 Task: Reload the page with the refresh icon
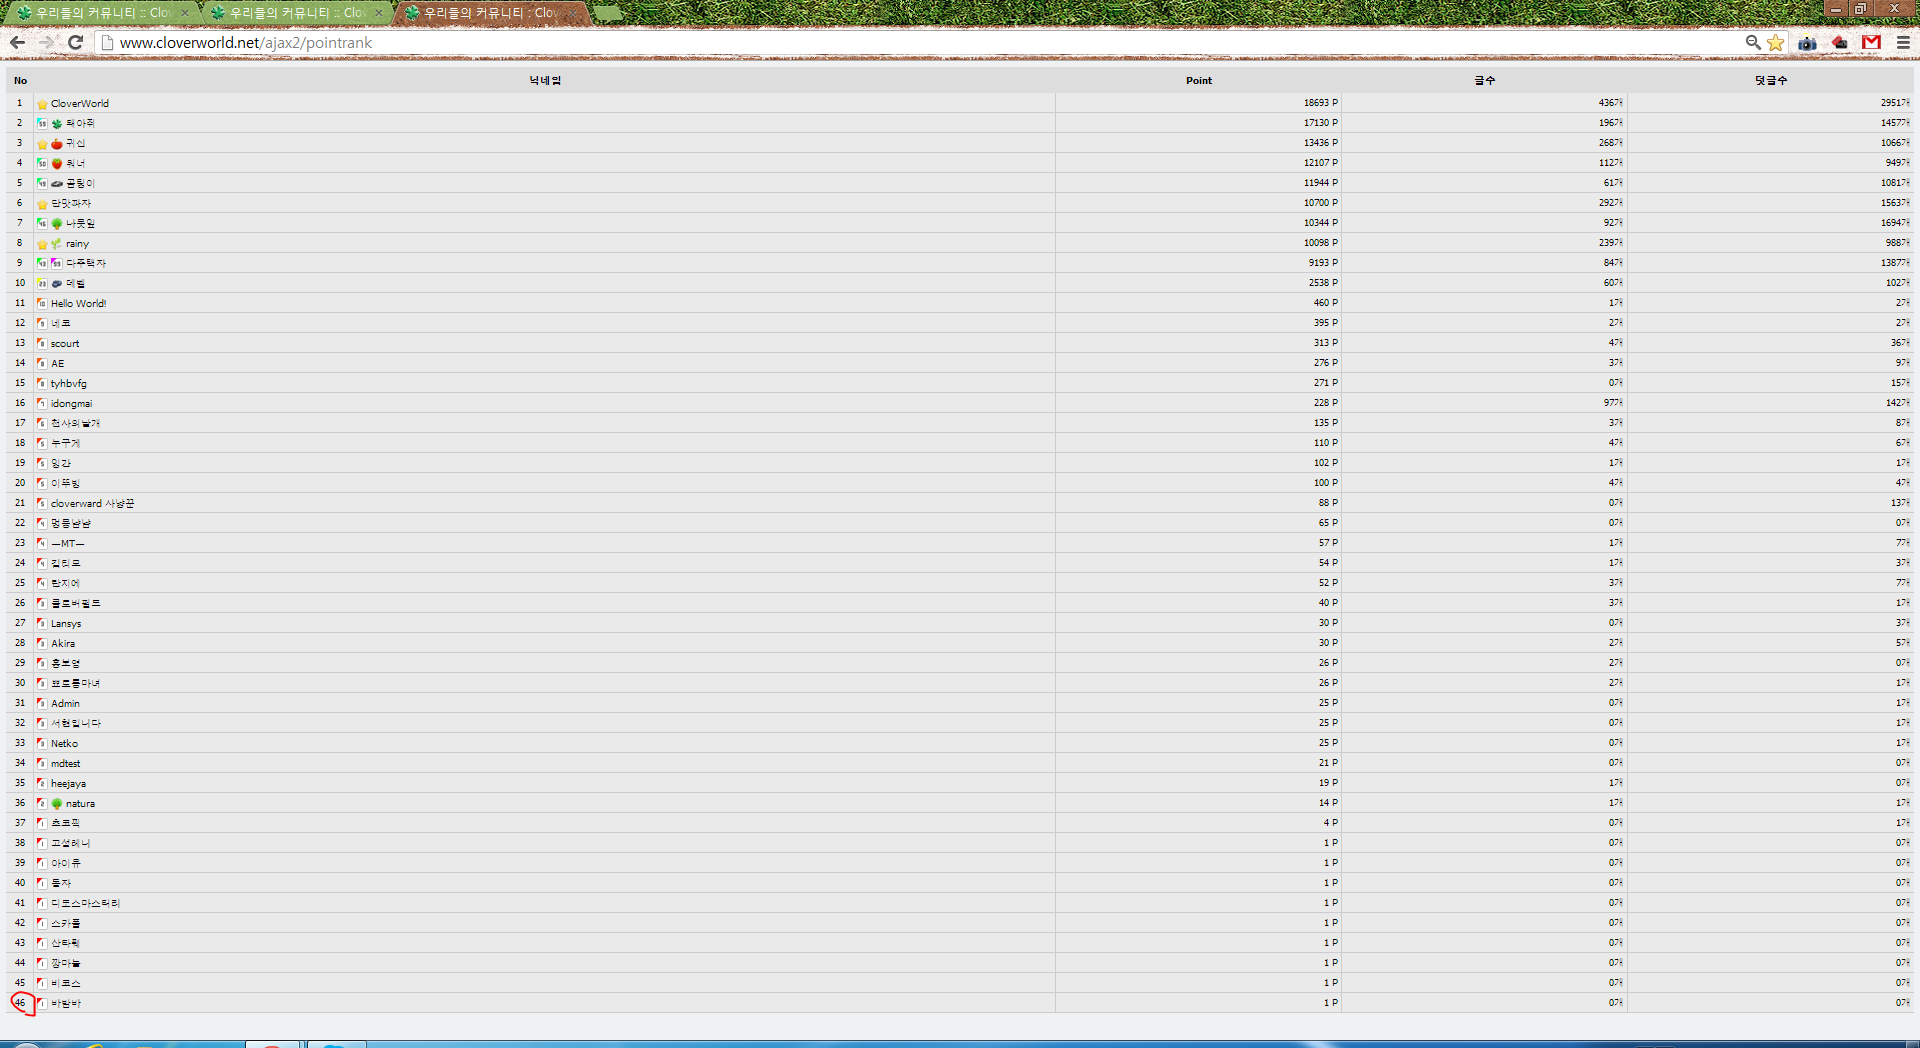pyautogui.click(x=75, y=42)
